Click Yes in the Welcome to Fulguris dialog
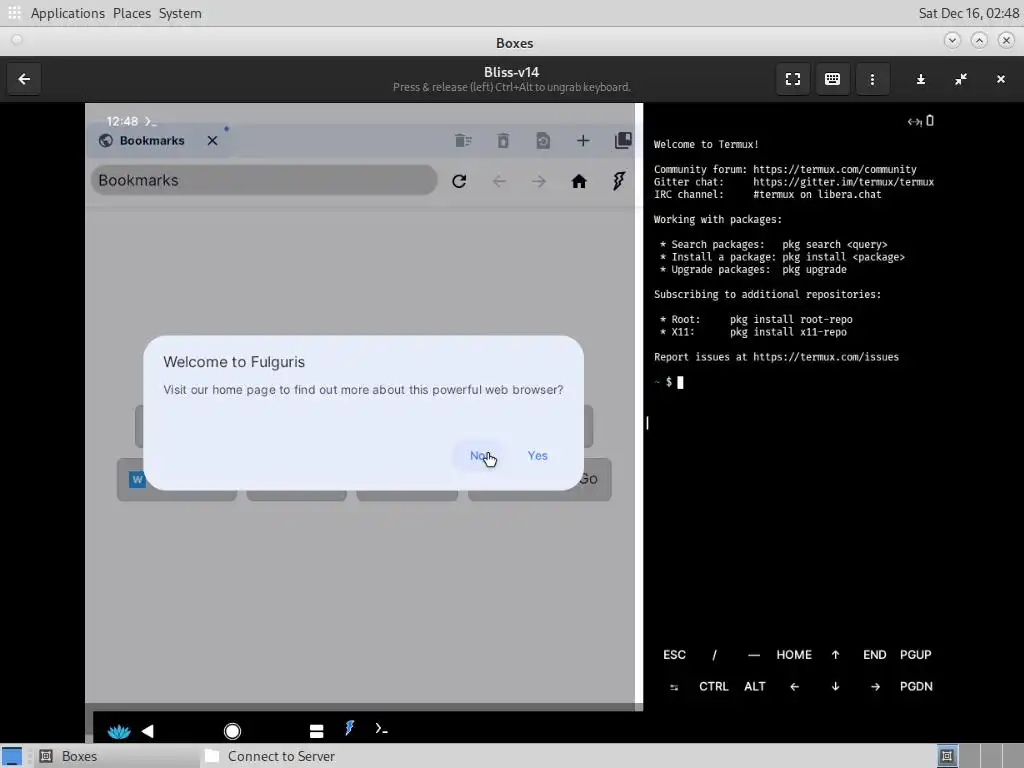The width and height of the screenshot is (1024, 768). coord(537,455)
